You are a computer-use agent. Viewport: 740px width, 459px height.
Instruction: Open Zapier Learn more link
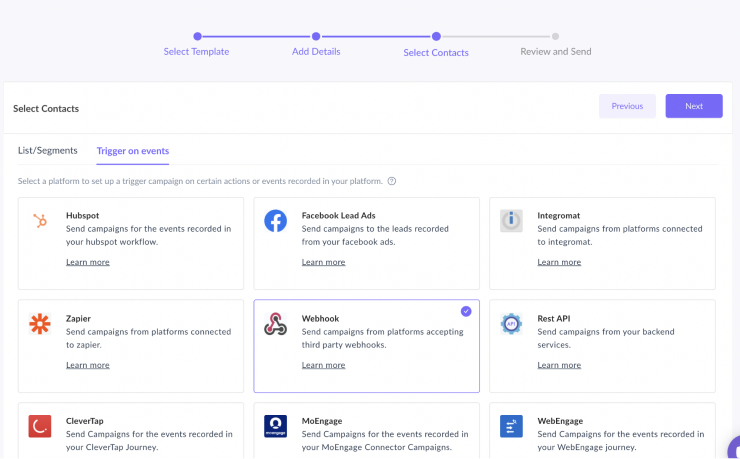[x=88, y=365]
